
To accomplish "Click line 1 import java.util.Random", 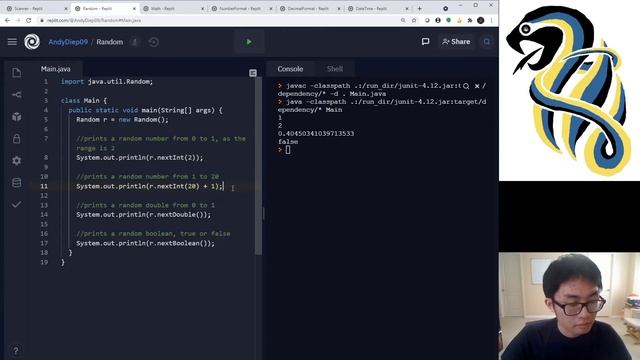I will [107, 82].
